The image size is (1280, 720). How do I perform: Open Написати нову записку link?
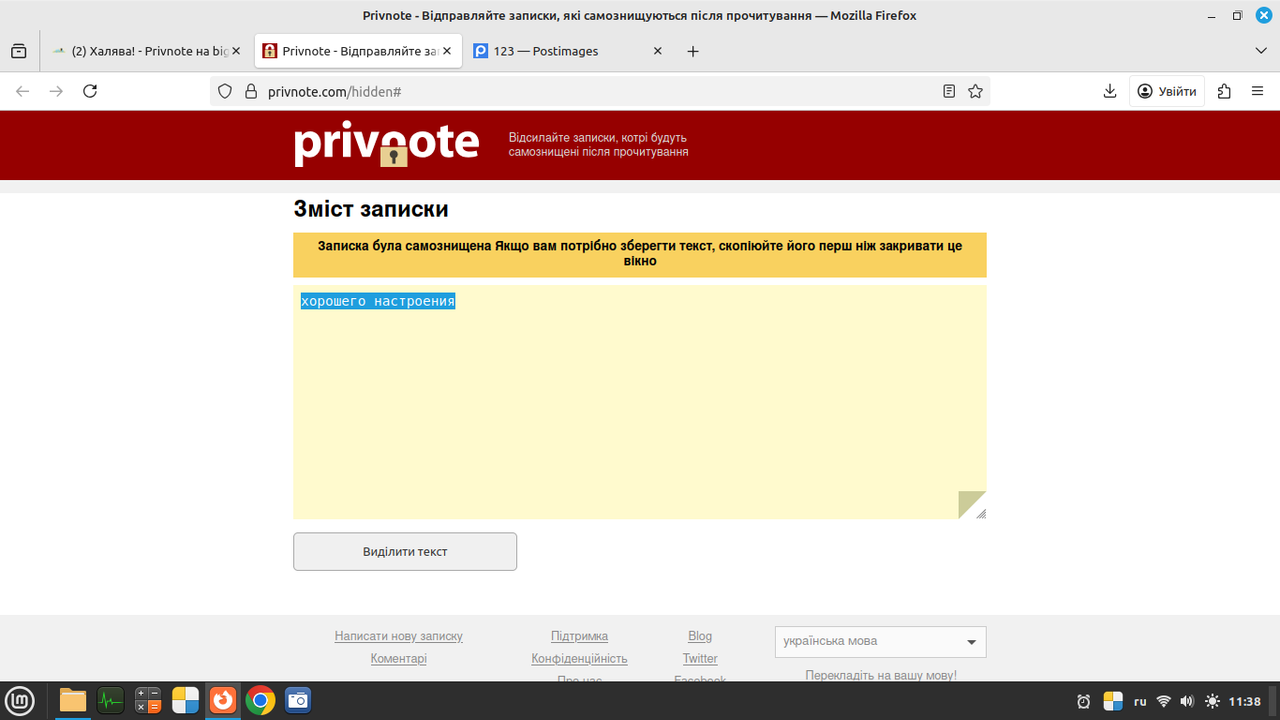tap(399, 636)
